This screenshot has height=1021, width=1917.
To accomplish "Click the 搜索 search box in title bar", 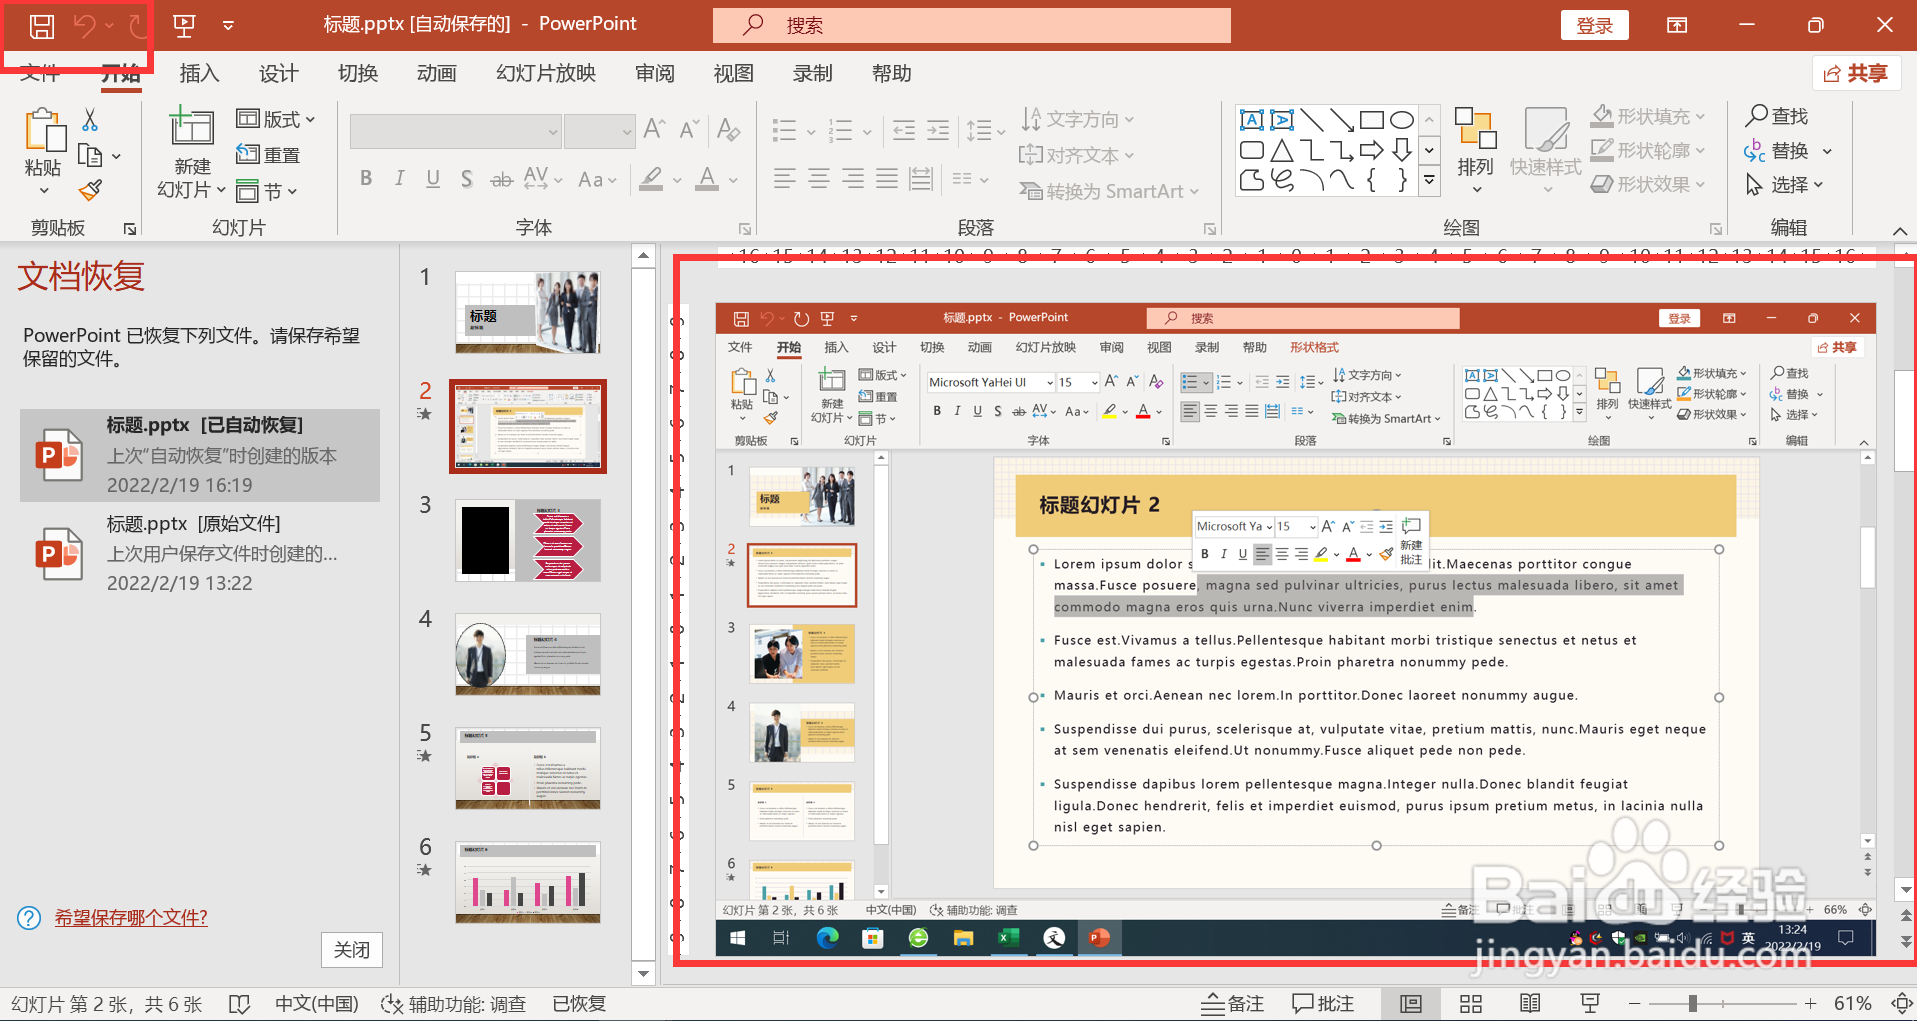I will 972,25.
